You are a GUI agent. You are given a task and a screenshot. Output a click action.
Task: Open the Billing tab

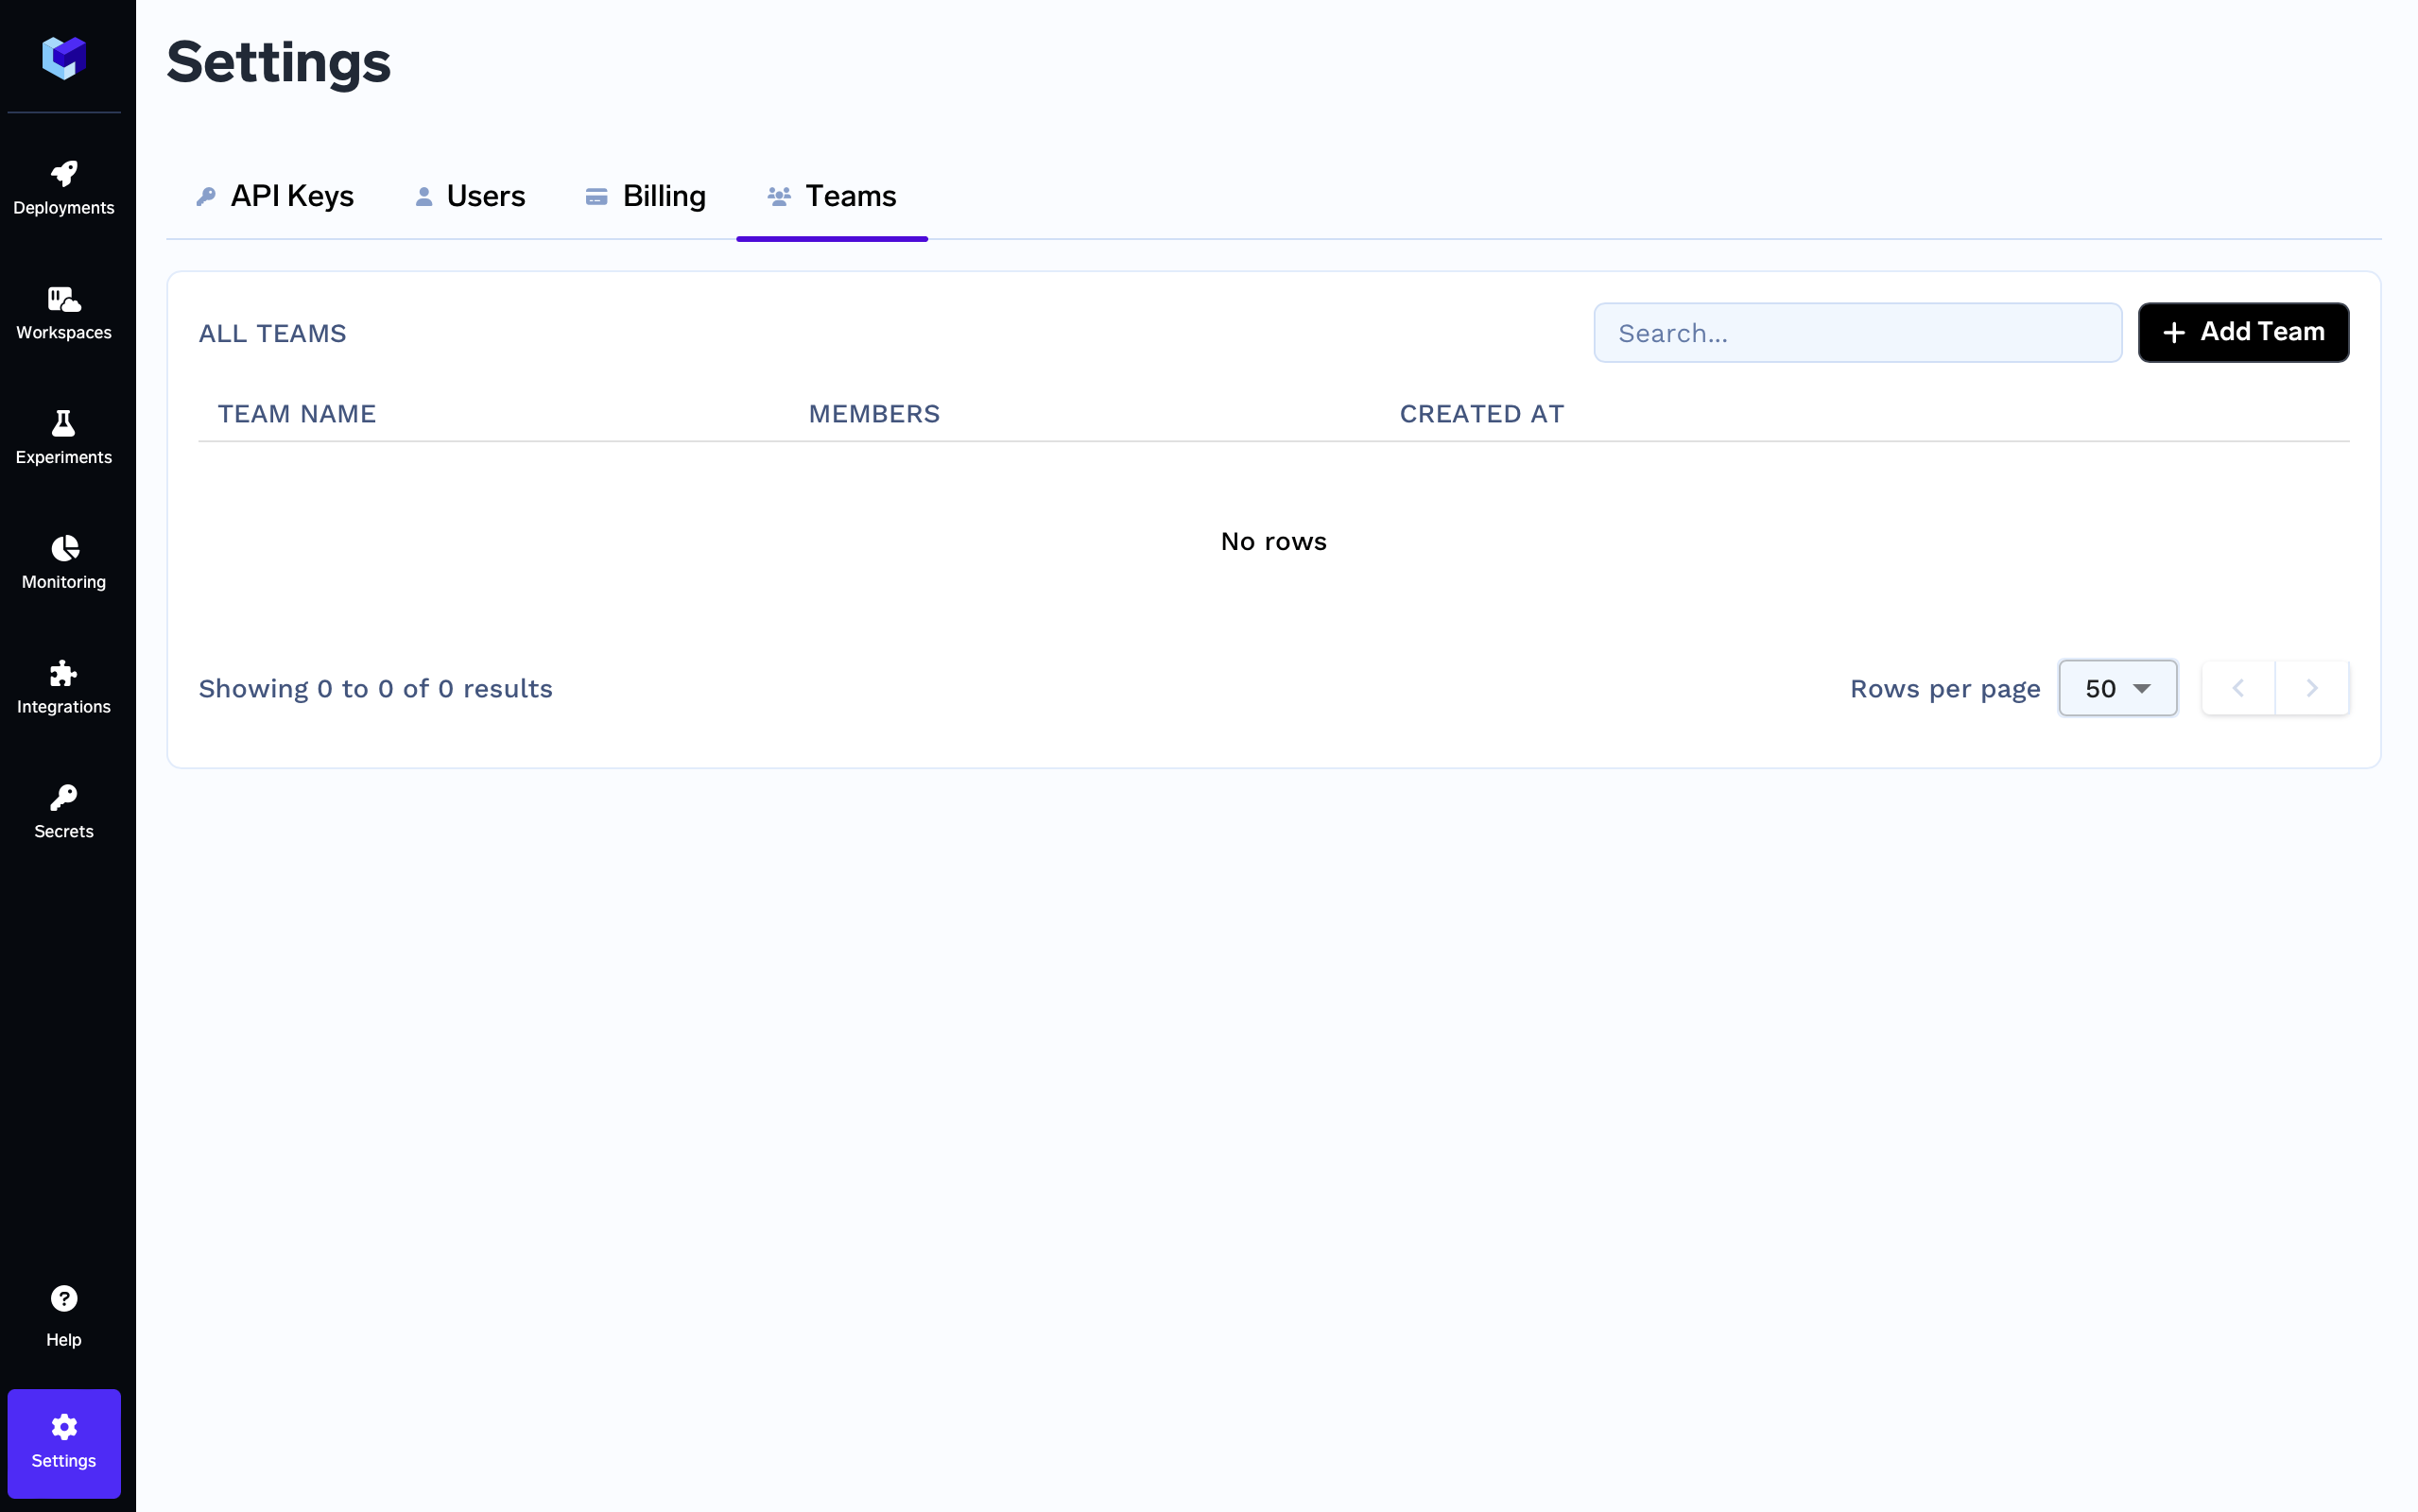coord(646,196)
